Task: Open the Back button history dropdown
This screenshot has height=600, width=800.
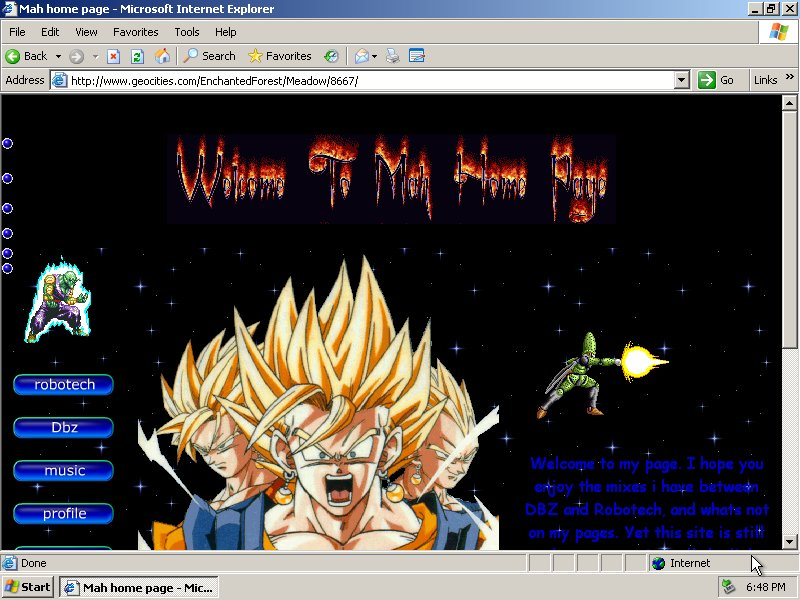Action: [58, 56]
